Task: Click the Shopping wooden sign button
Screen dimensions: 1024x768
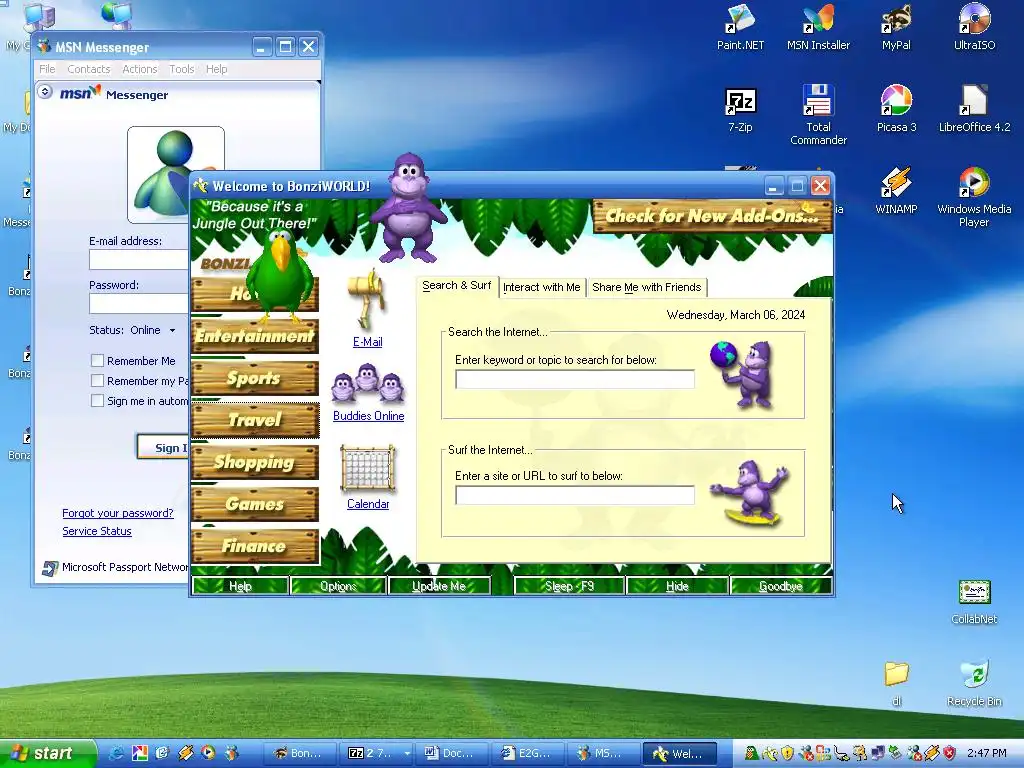Action: 255,462
